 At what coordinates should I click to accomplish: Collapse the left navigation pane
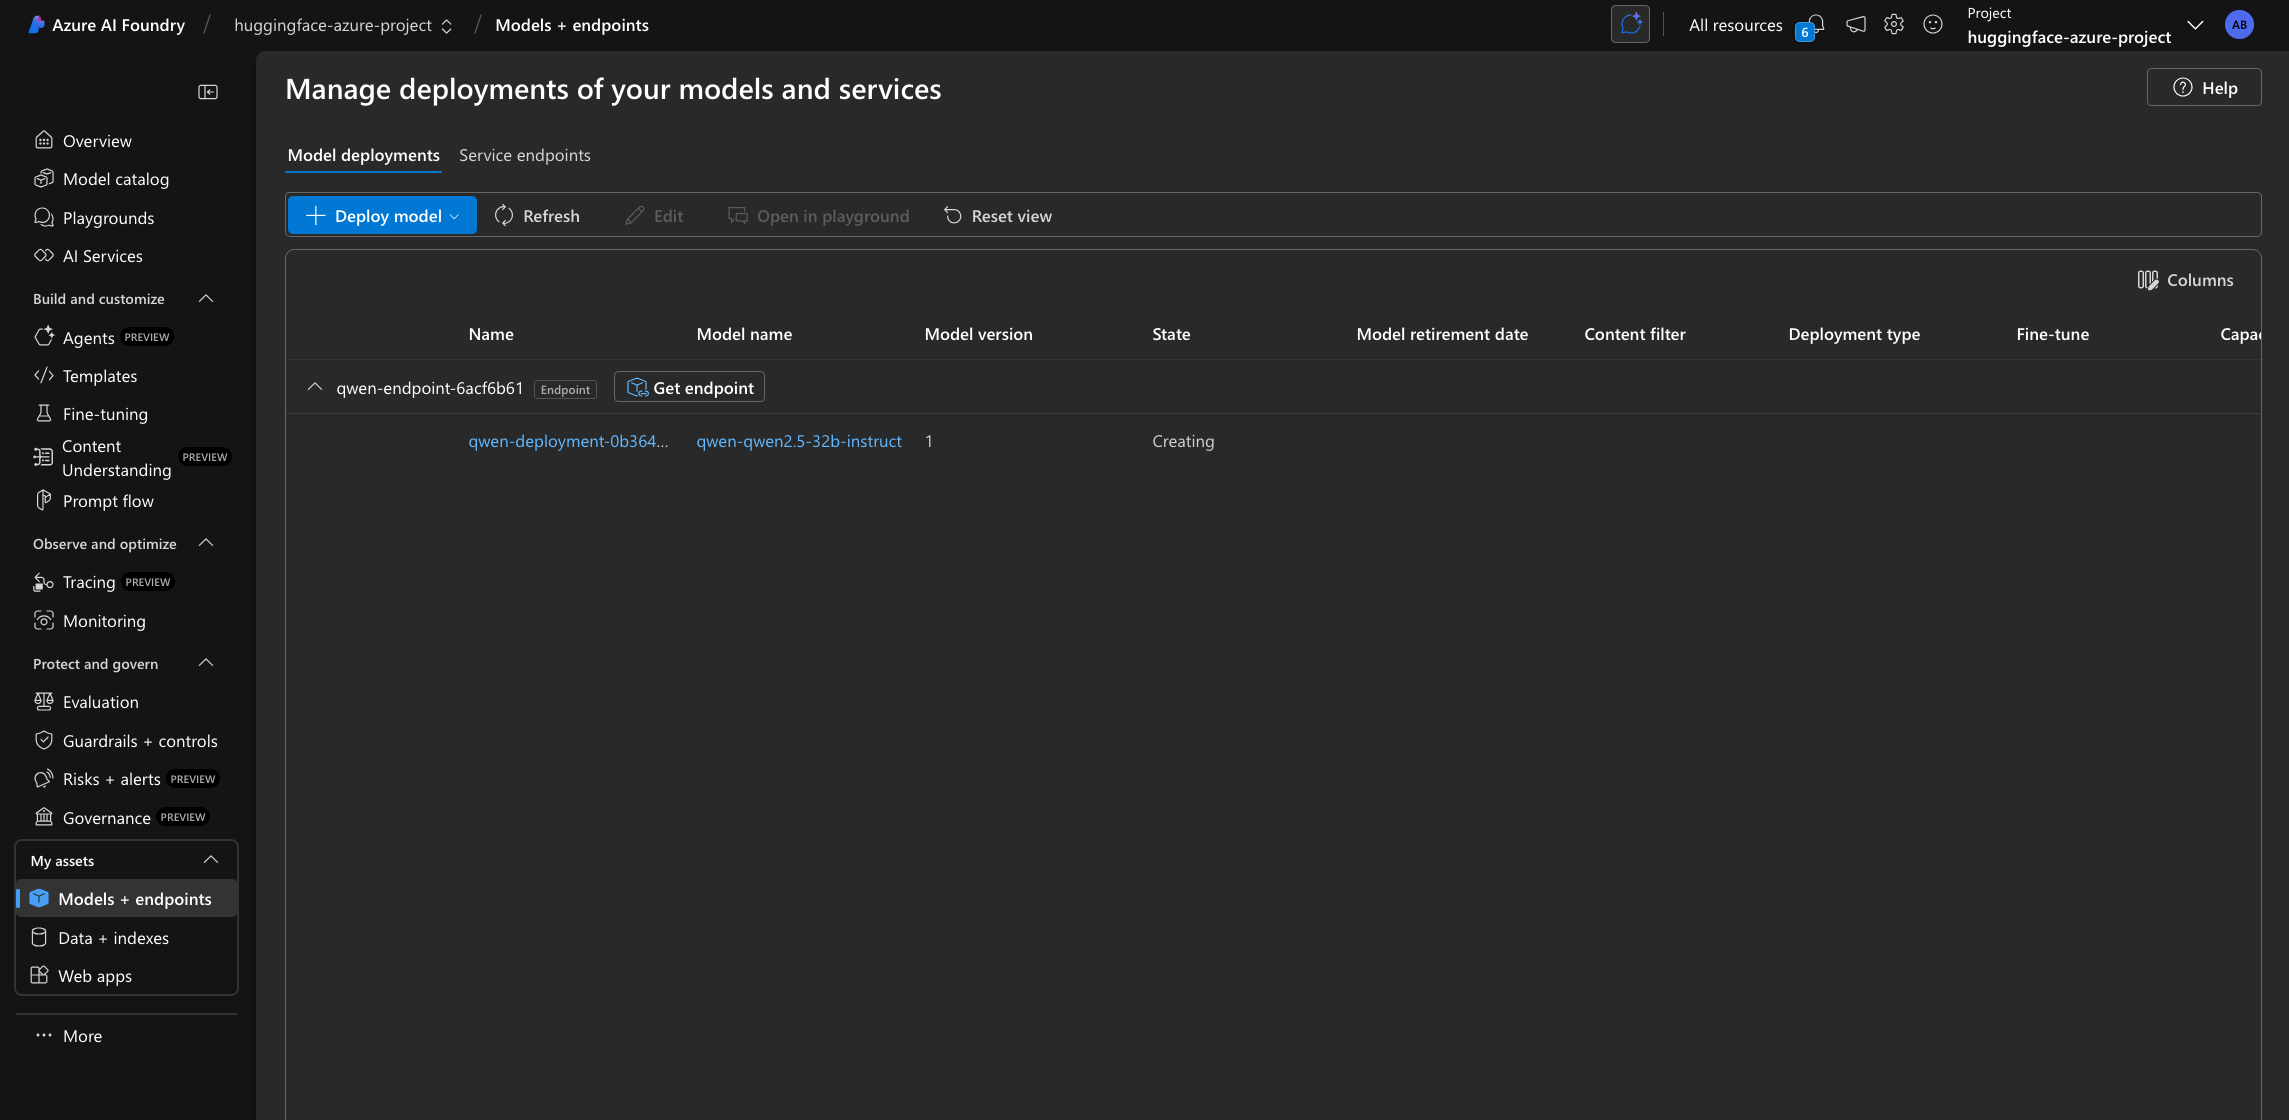click(208, 91)
